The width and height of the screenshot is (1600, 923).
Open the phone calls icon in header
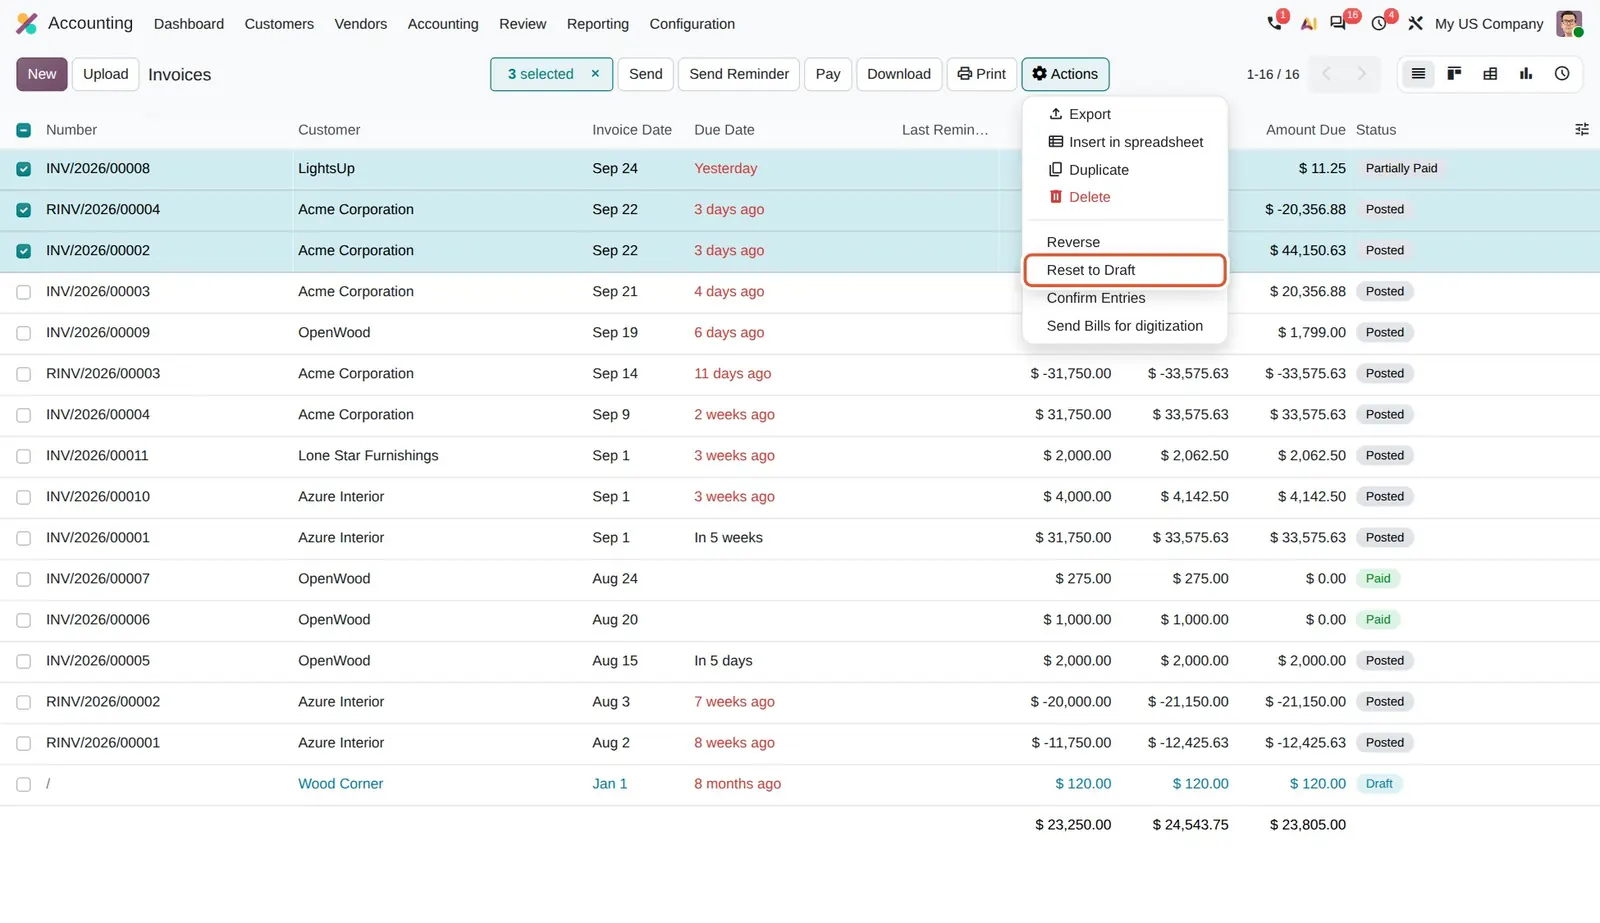click(1275, 23)
